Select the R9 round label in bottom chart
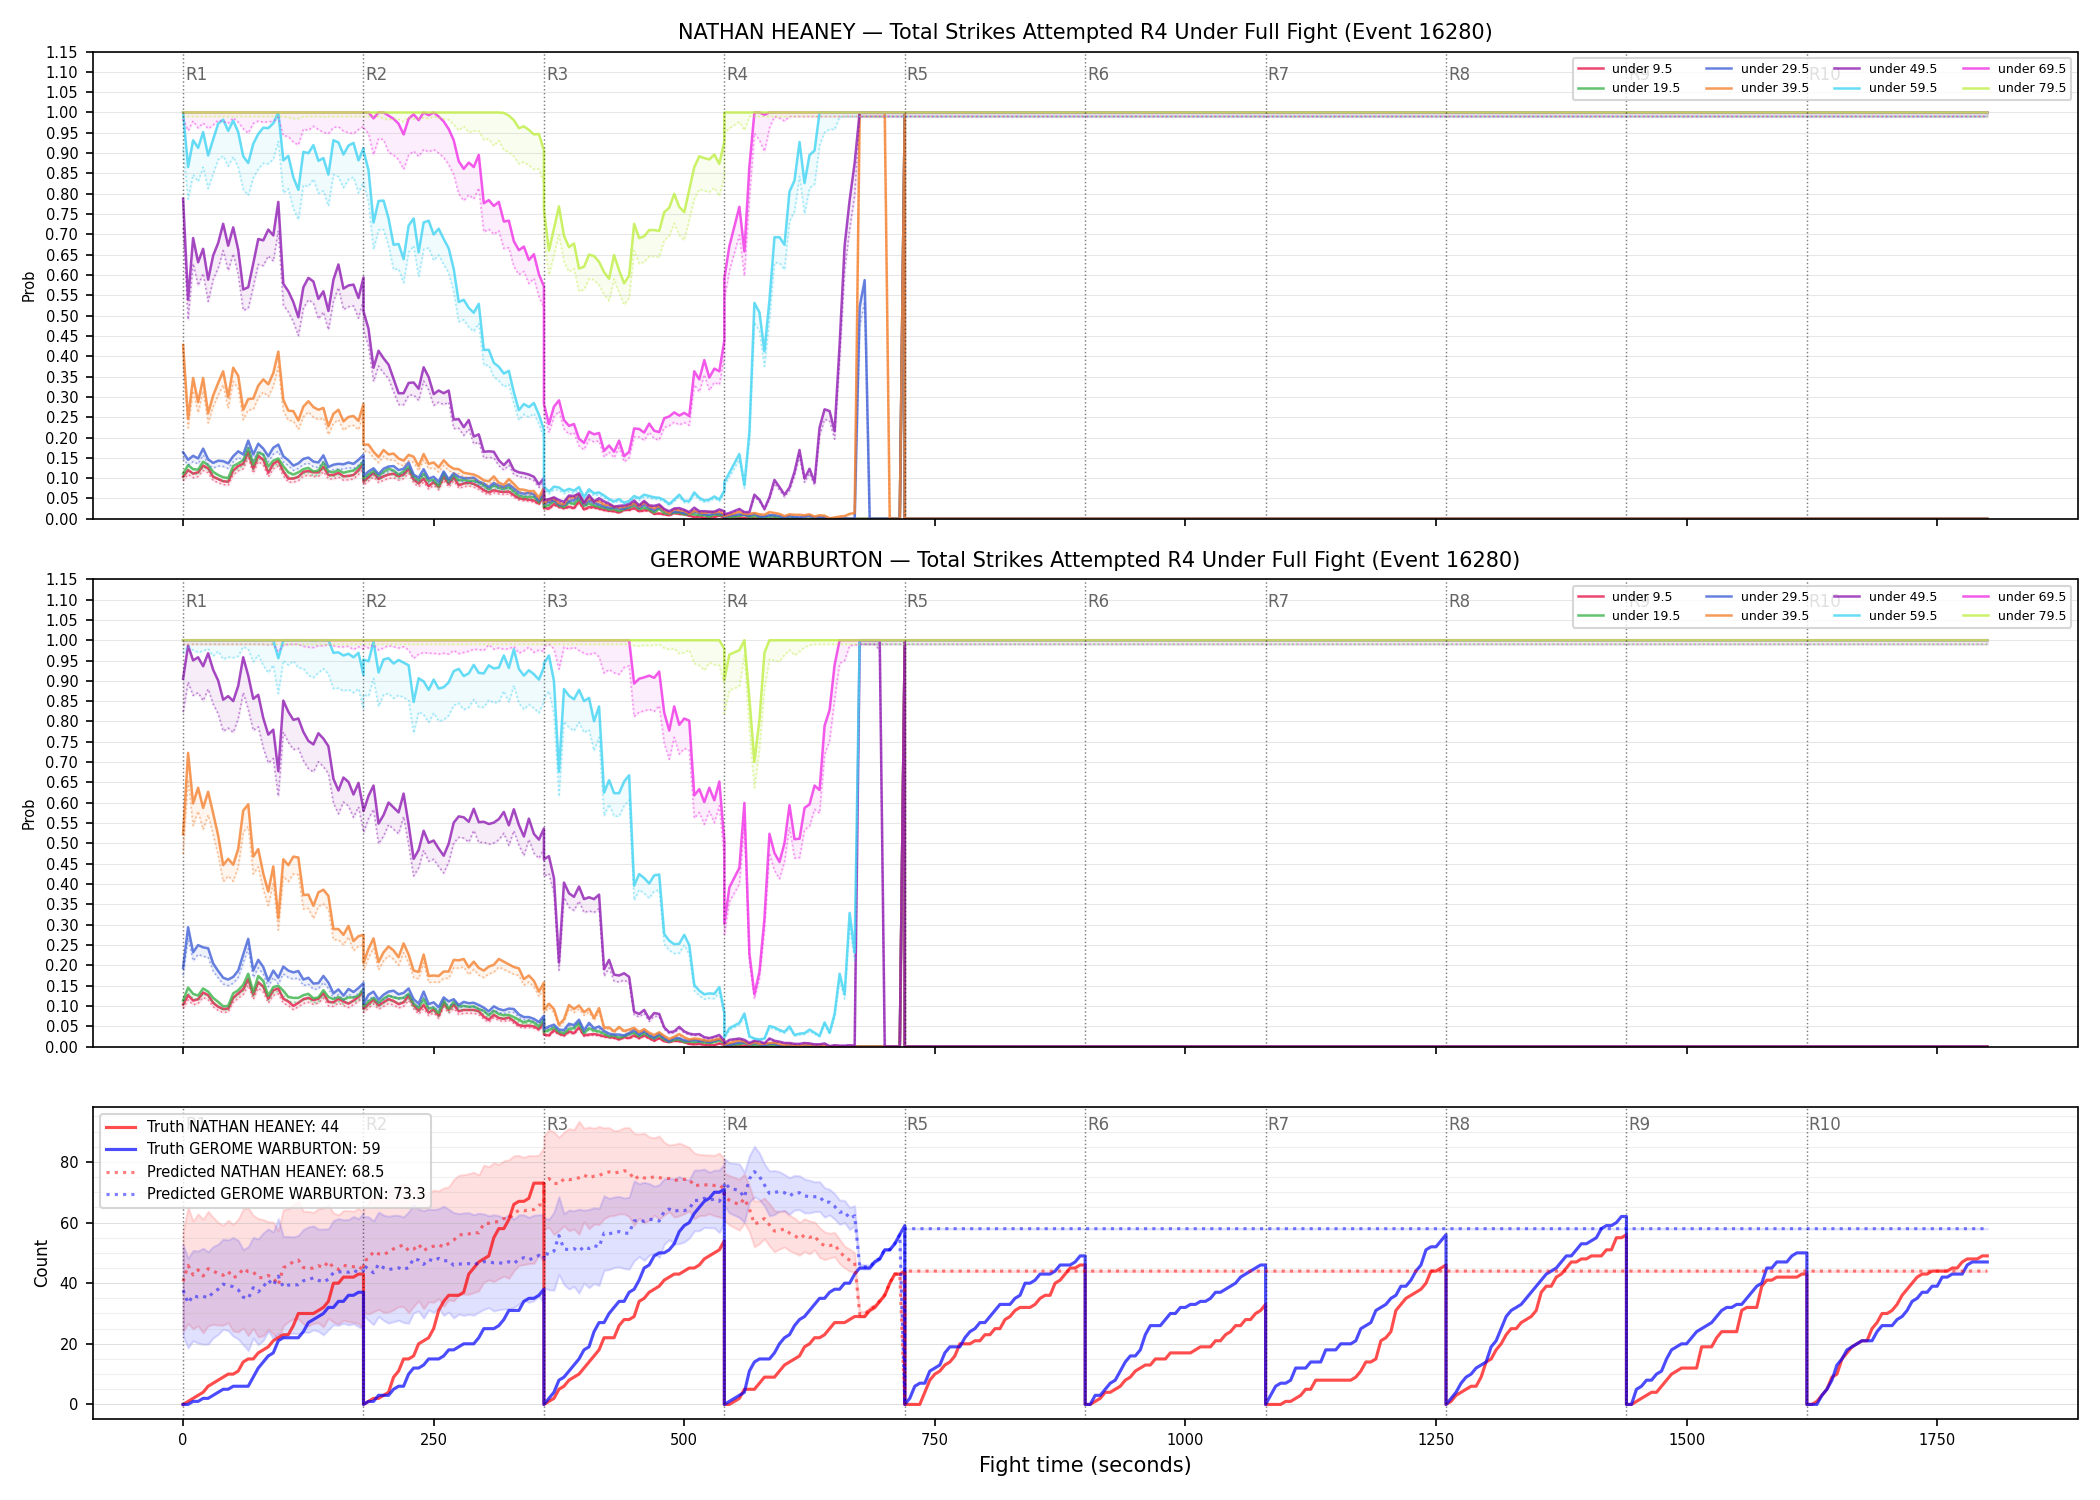Screen dimensions: 2100x1500 click(1639, 1124)
